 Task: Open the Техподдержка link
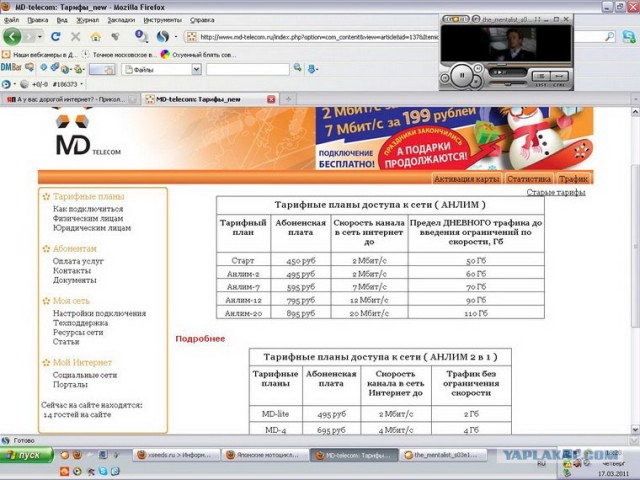coord(80,323)
